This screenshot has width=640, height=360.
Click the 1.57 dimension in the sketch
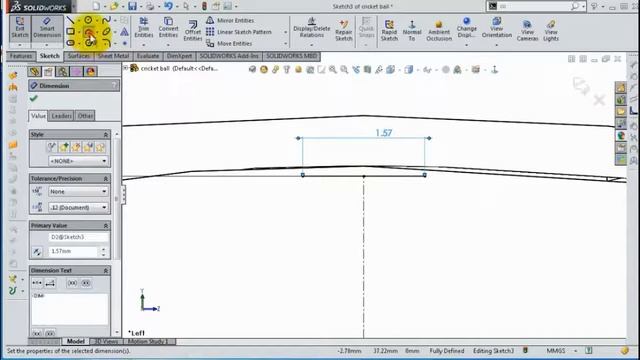point(384,133)
